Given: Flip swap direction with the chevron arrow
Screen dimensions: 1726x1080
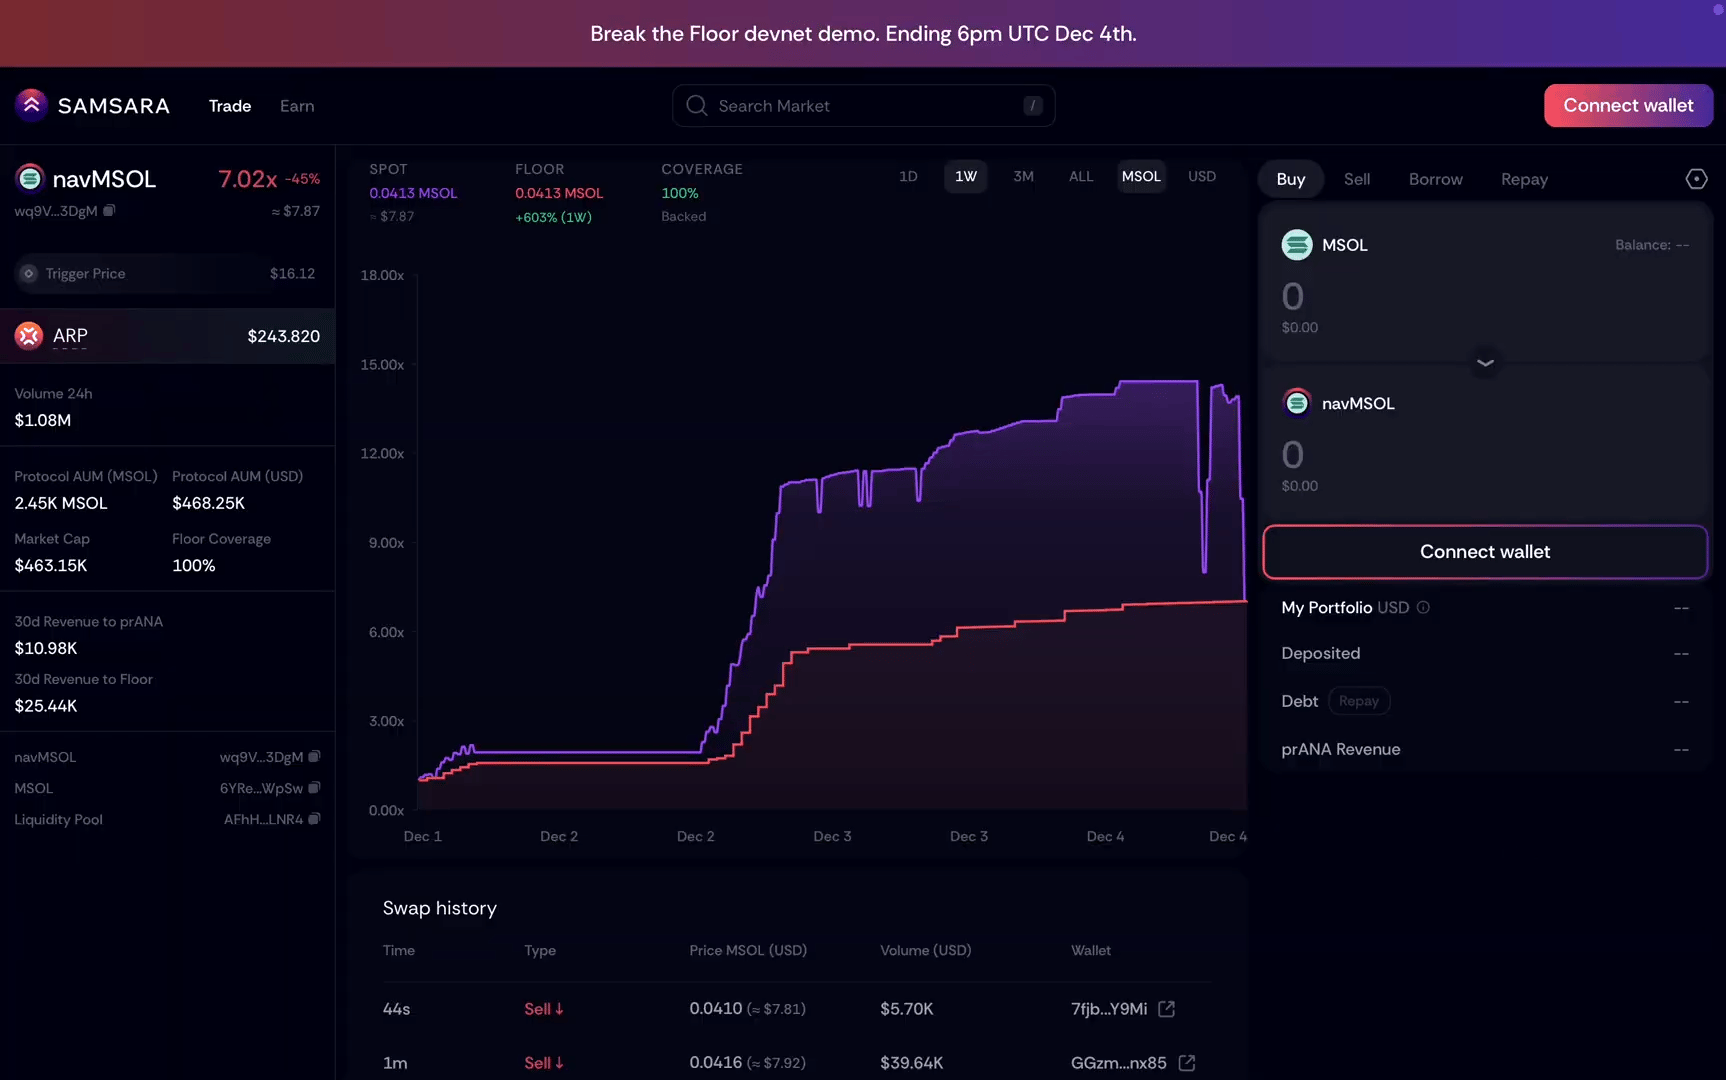Looking at the screenshot, I should pyautogui.click(x=1485, y=362).
